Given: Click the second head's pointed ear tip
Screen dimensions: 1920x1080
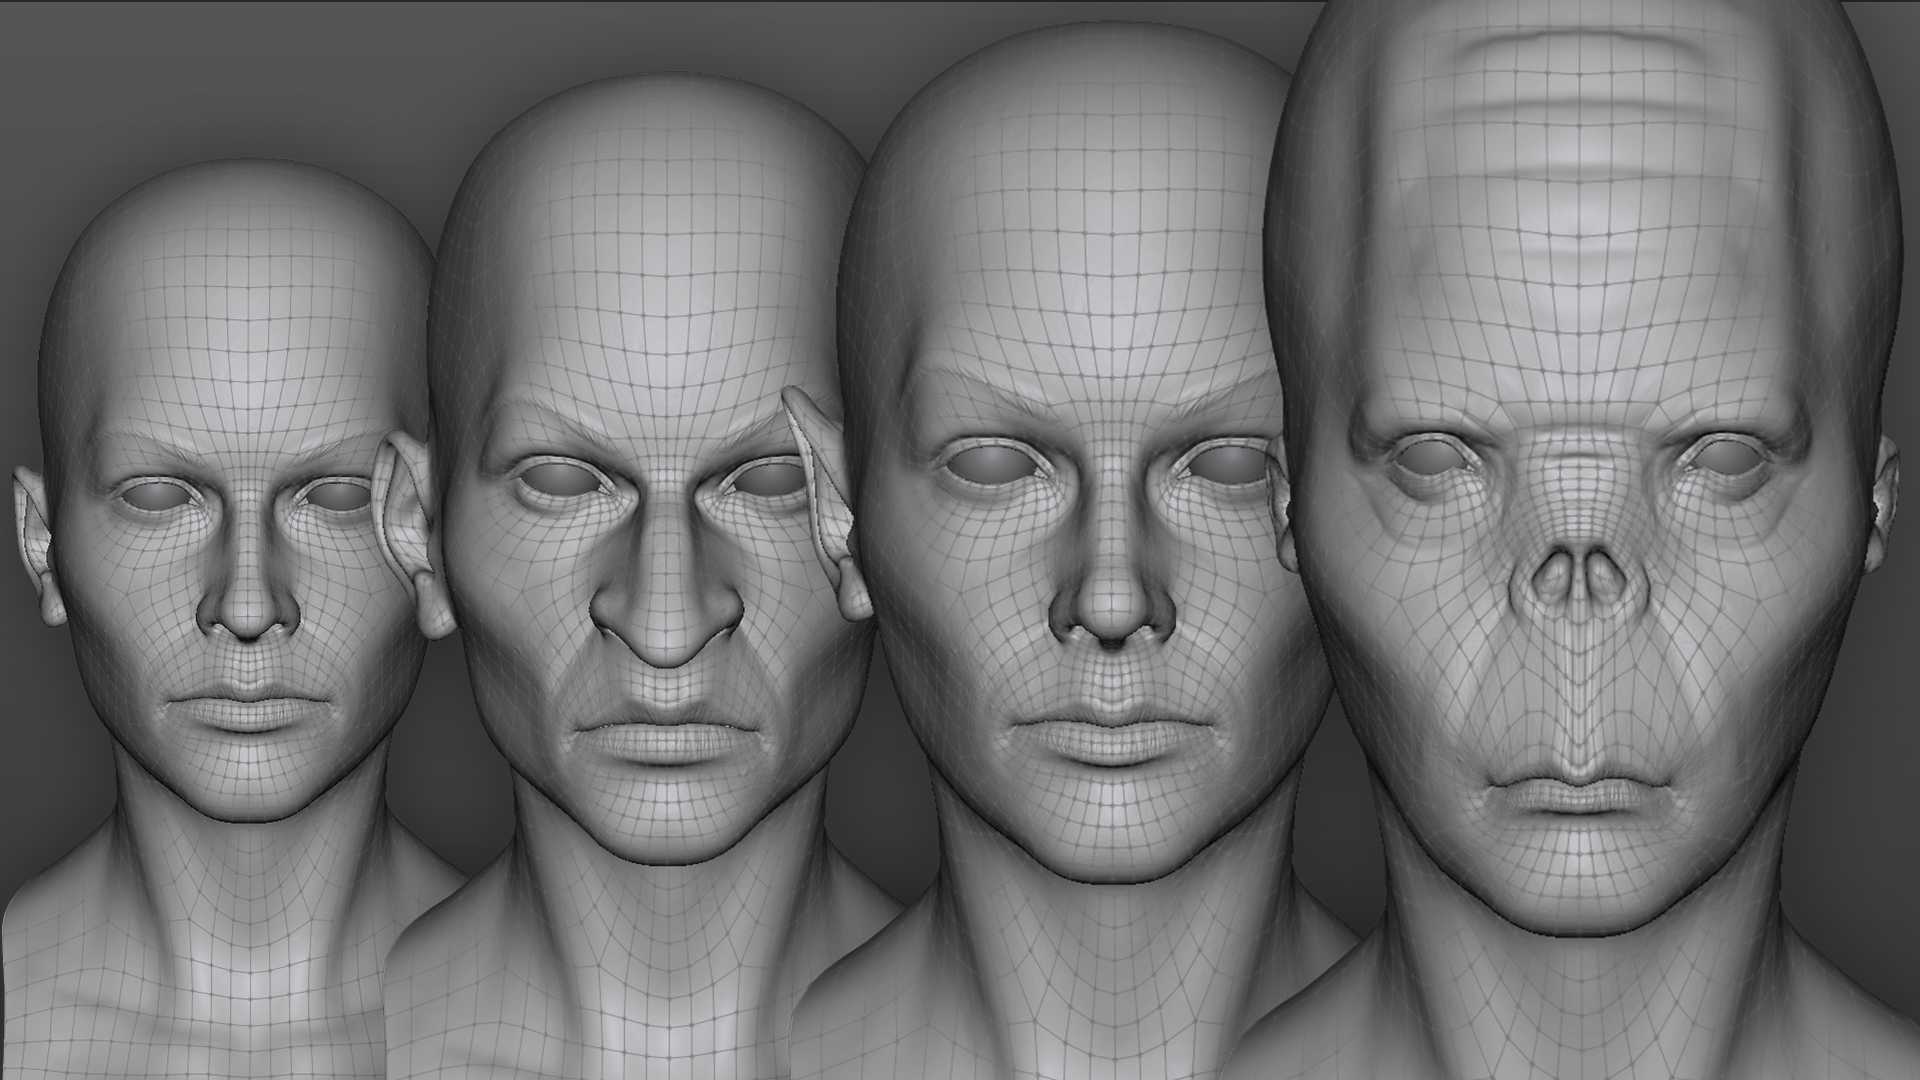Looking at the screenshot, I should coord(793,397).
